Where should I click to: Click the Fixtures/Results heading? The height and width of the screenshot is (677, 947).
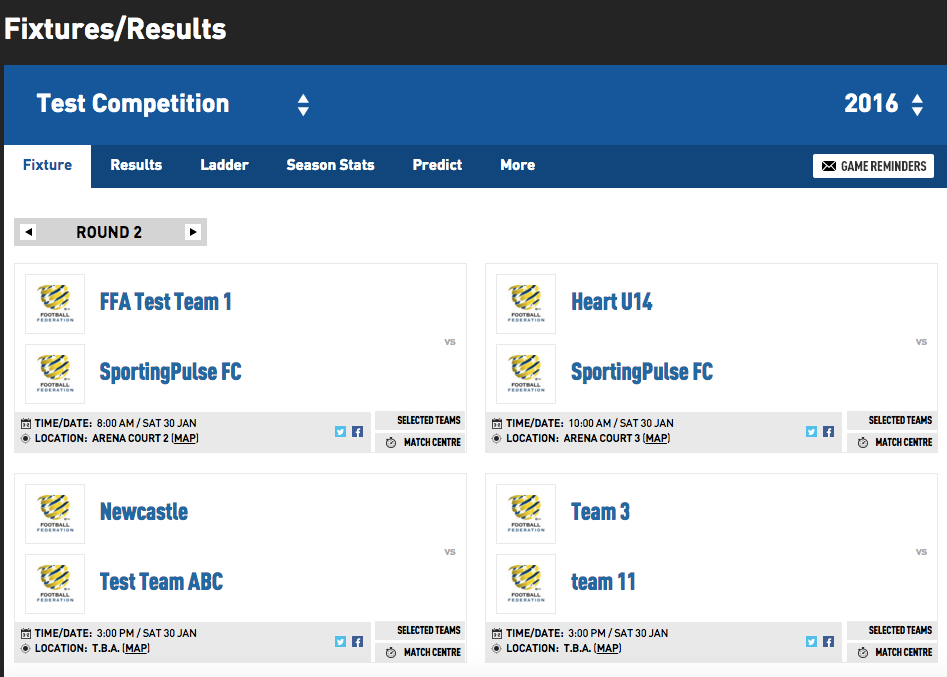click(115, 29)
